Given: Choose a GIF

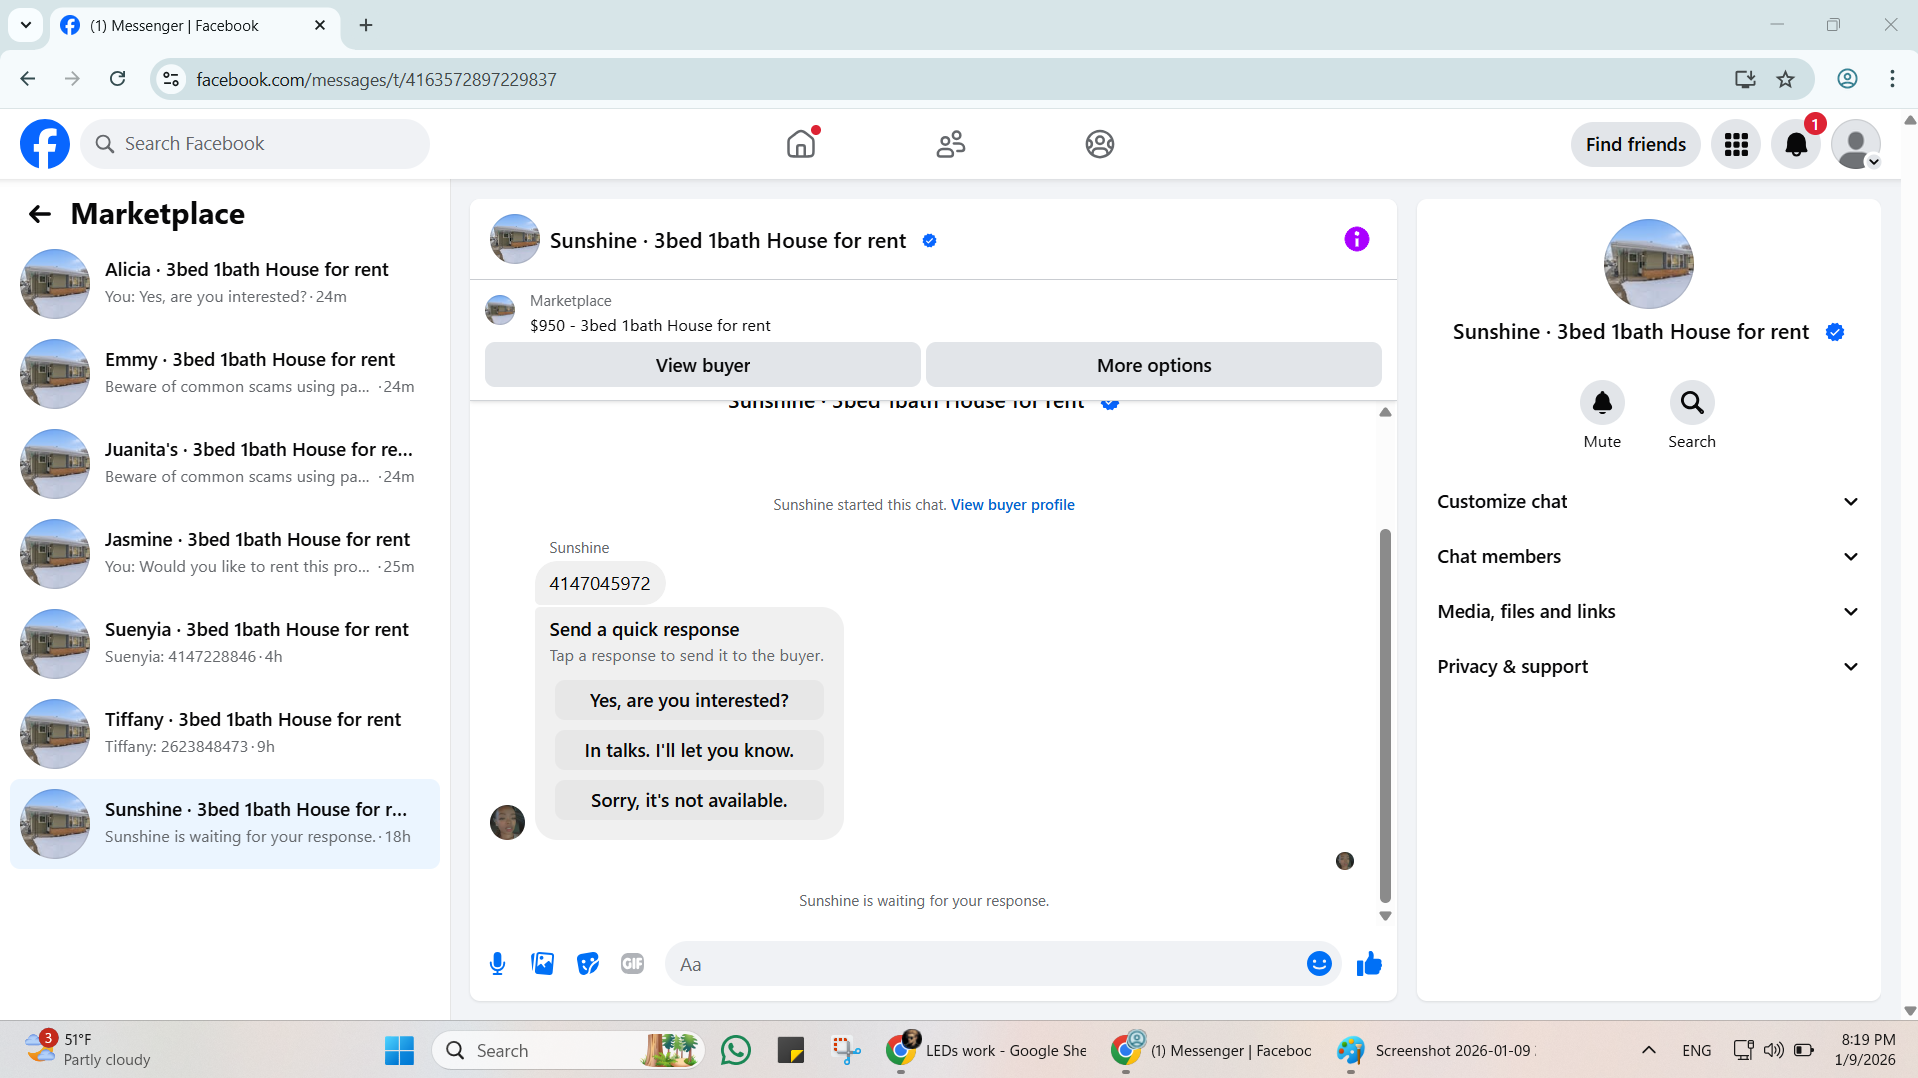Looking at the screenshot, I should tap(632, 964).
